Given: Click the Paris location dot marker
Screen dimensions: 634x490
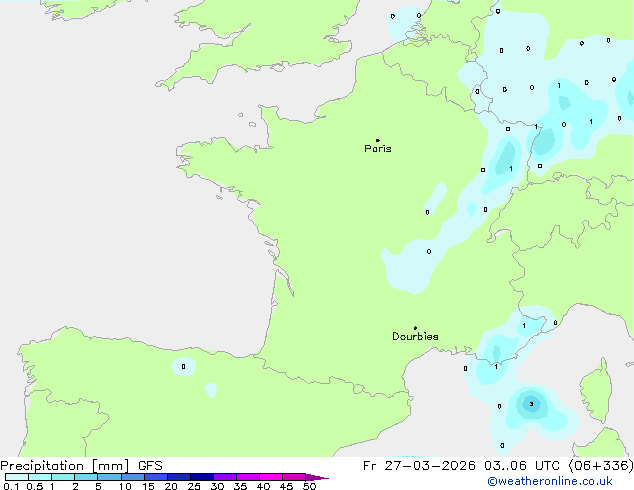Looking at the screenshot, I should tap(378, 140).
